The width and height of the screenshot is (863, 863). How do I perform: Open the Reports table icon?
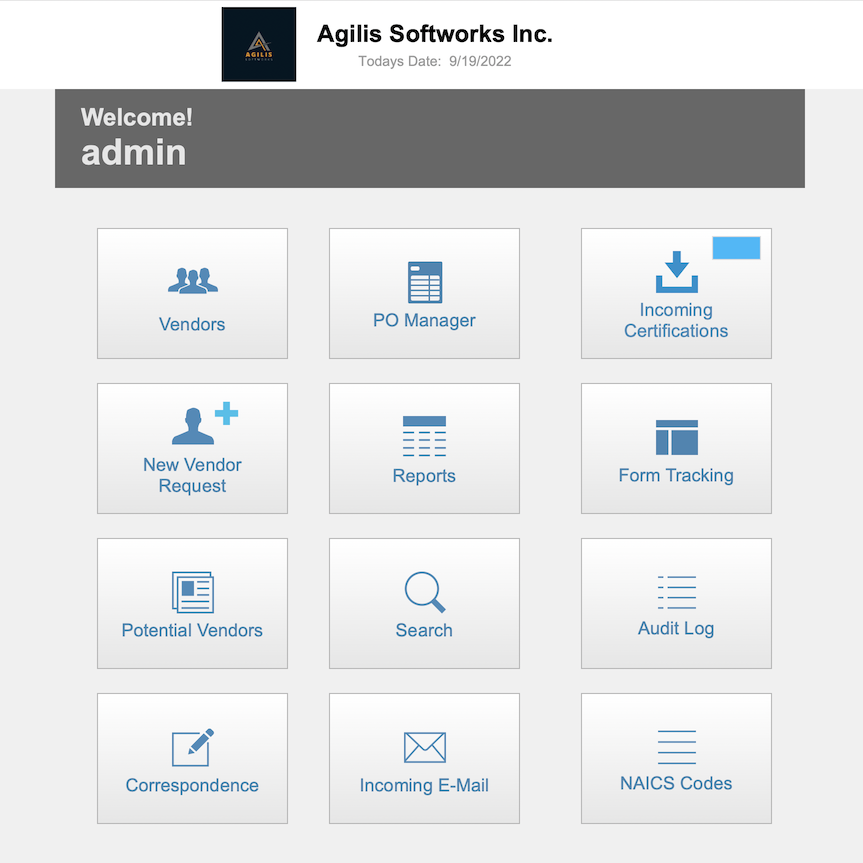click(424, 437)
